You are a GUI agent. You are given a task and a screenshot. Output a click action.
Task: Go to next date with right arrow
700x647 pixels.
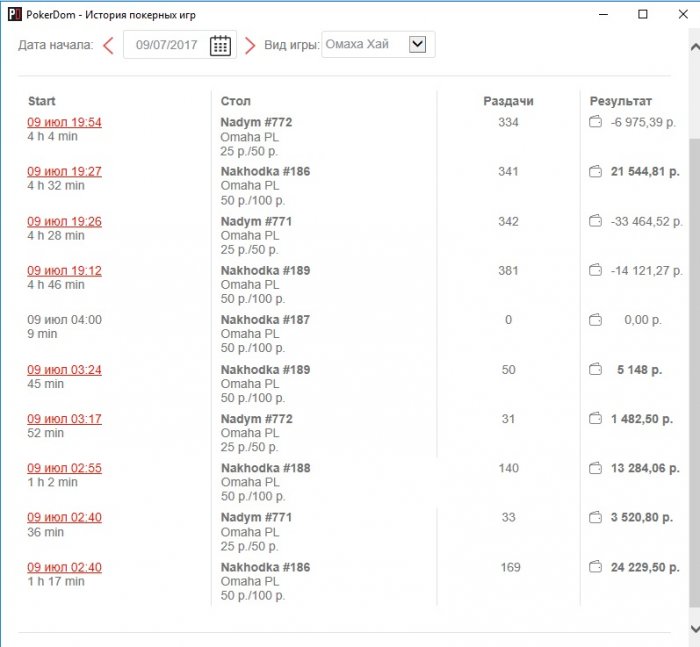click(x=250, y=45)
